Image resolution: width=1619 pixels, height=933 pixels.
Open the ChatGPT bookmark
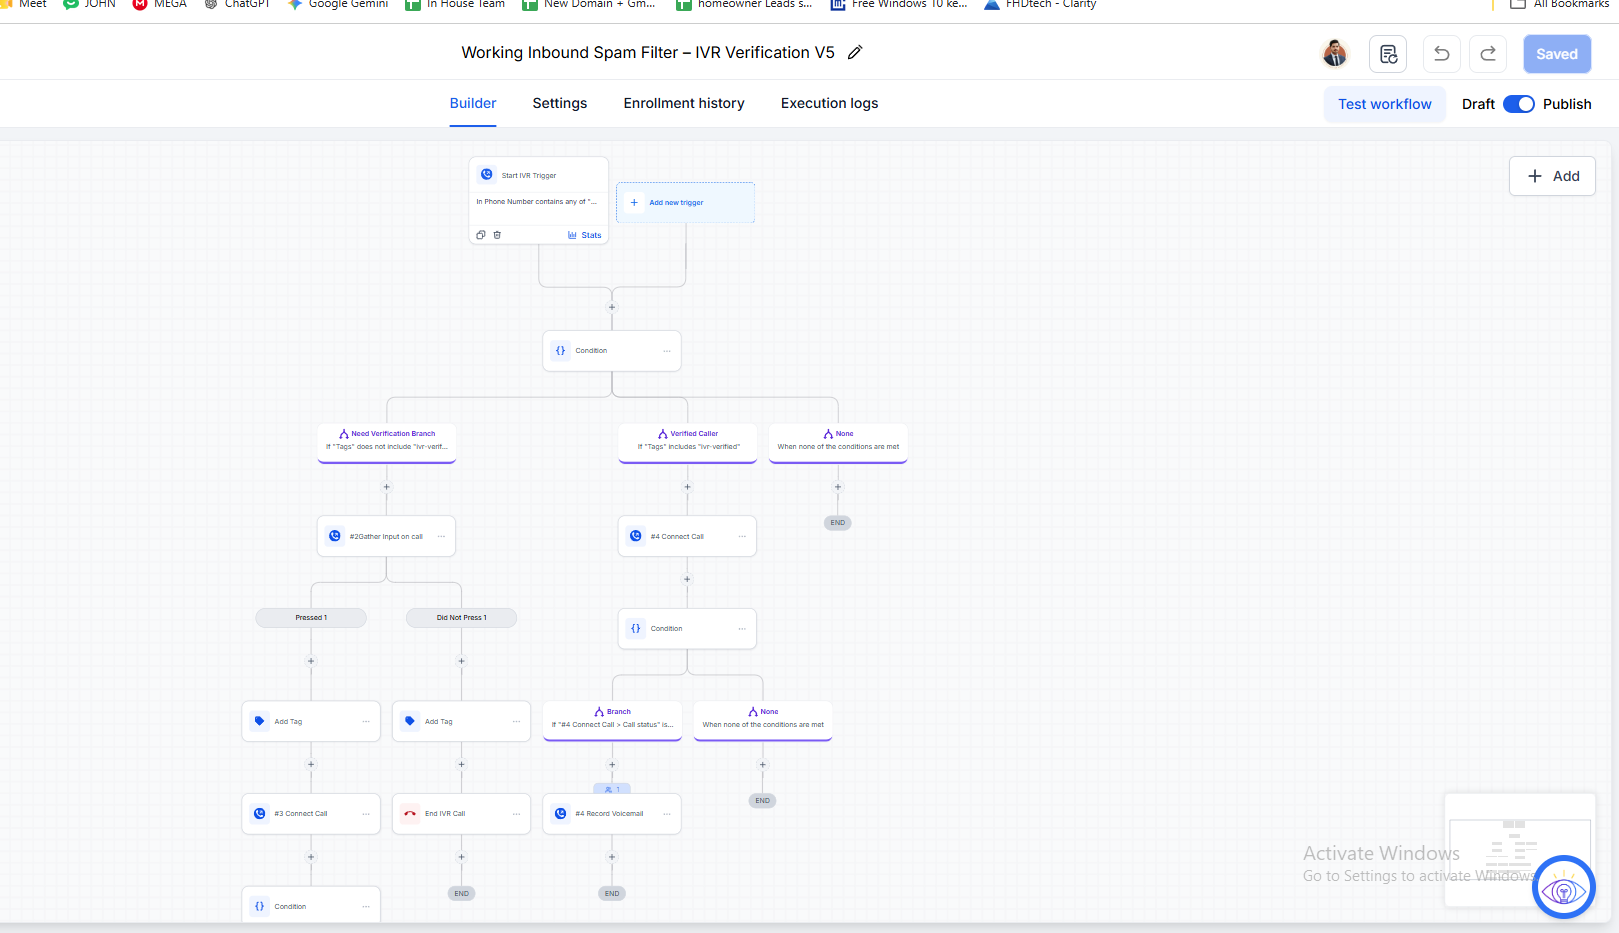tap(237, 5)
